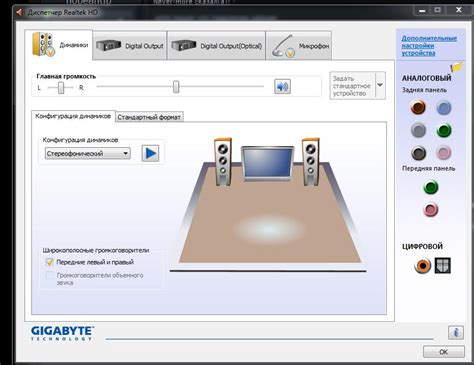
Task: Click the monitor in the room preview
Action: 267,163
